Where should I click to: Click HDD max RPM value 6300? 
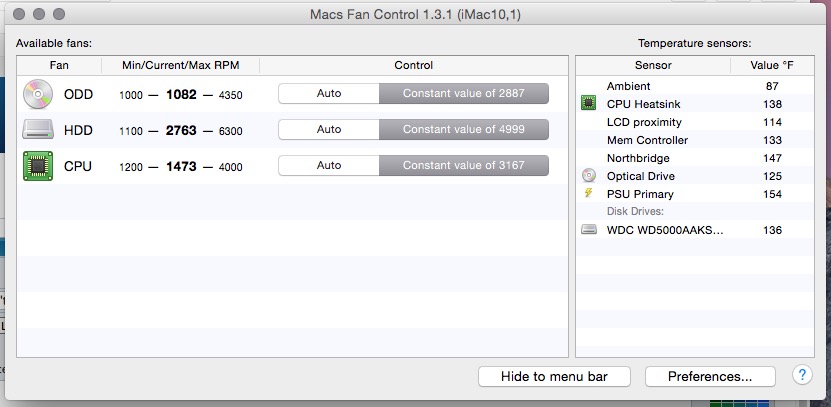point(231,131)
